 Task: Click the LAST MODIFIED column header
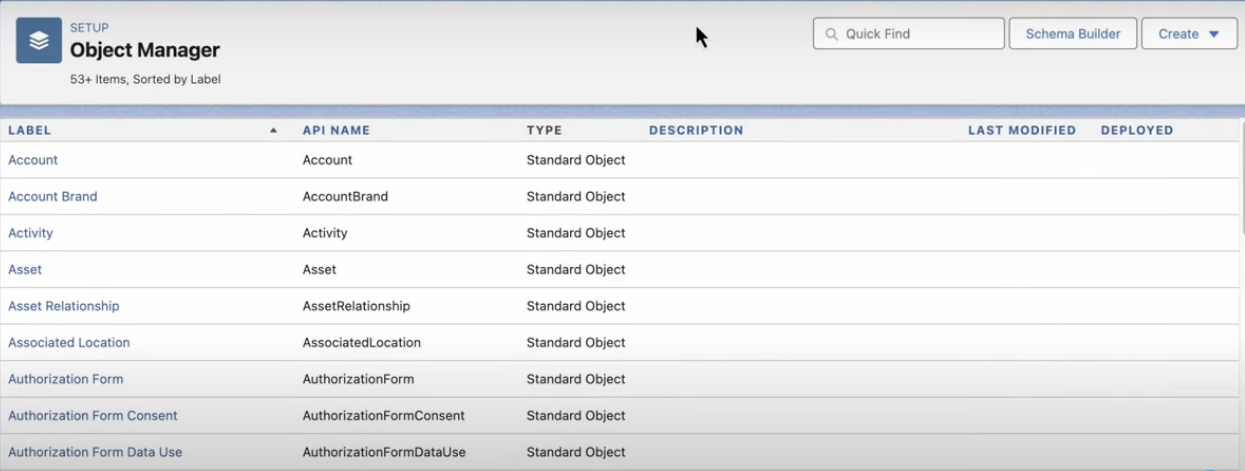(1022, 130)
